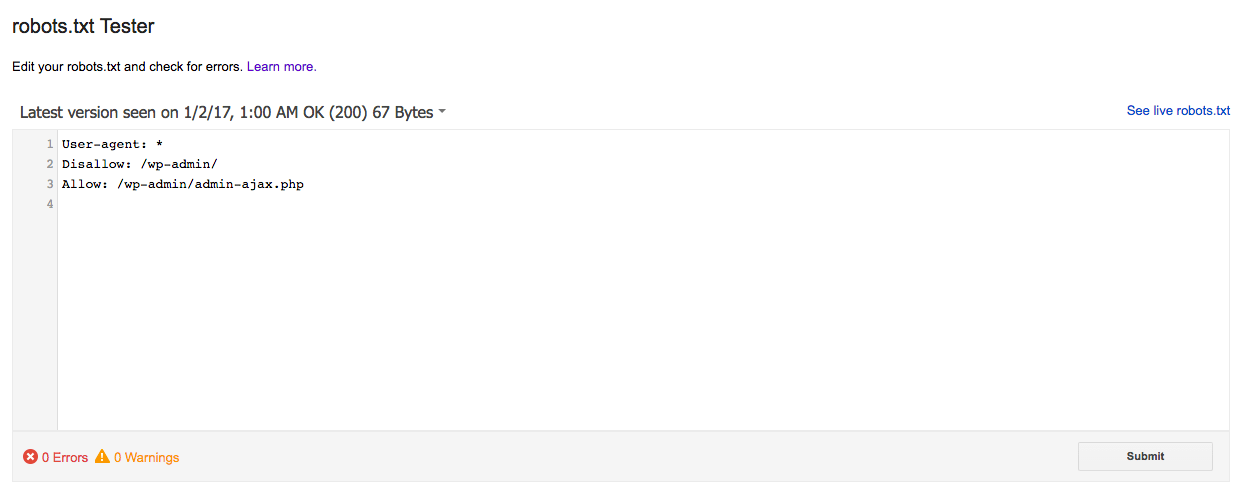Click the 0 Warnings label
Viewport: 1240px width, 493px height.
point(146,458)
